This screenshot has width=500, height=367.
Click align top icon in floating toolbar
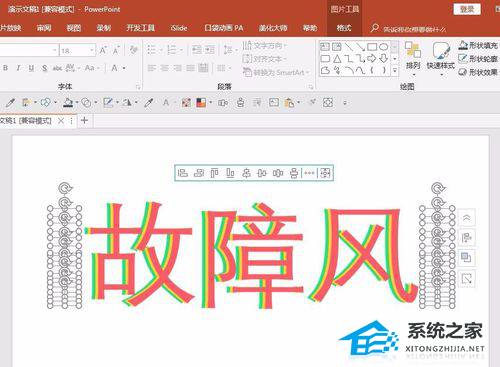pos(214,173)
